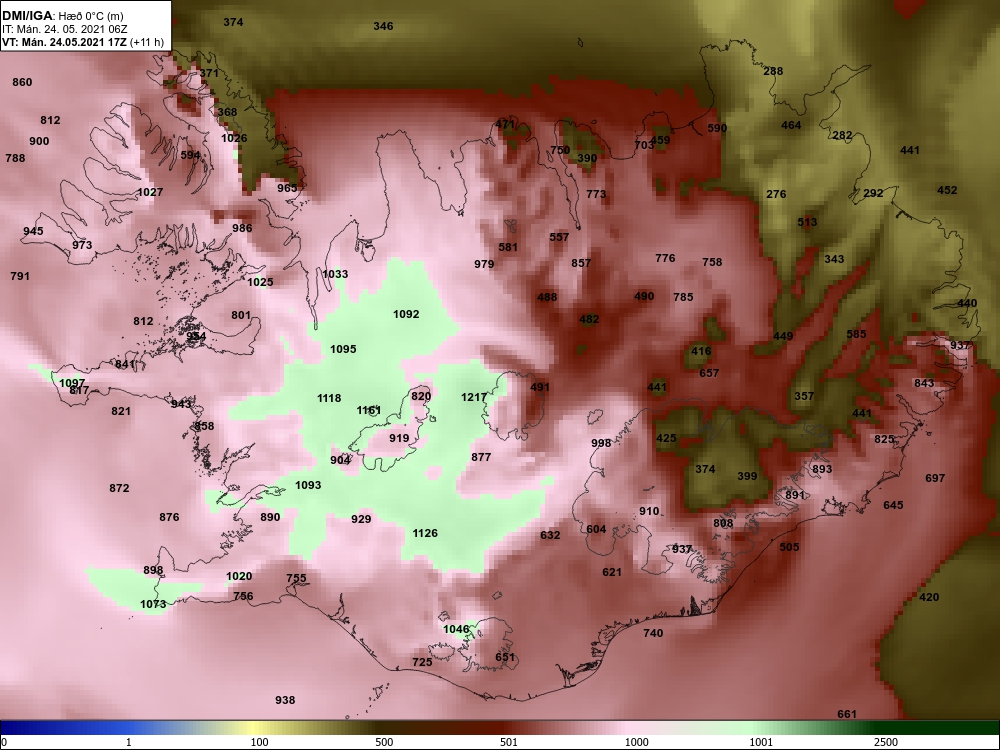The image size is (1000, 750).
Task: Click the number 1020
Action: tap(239, 576)
